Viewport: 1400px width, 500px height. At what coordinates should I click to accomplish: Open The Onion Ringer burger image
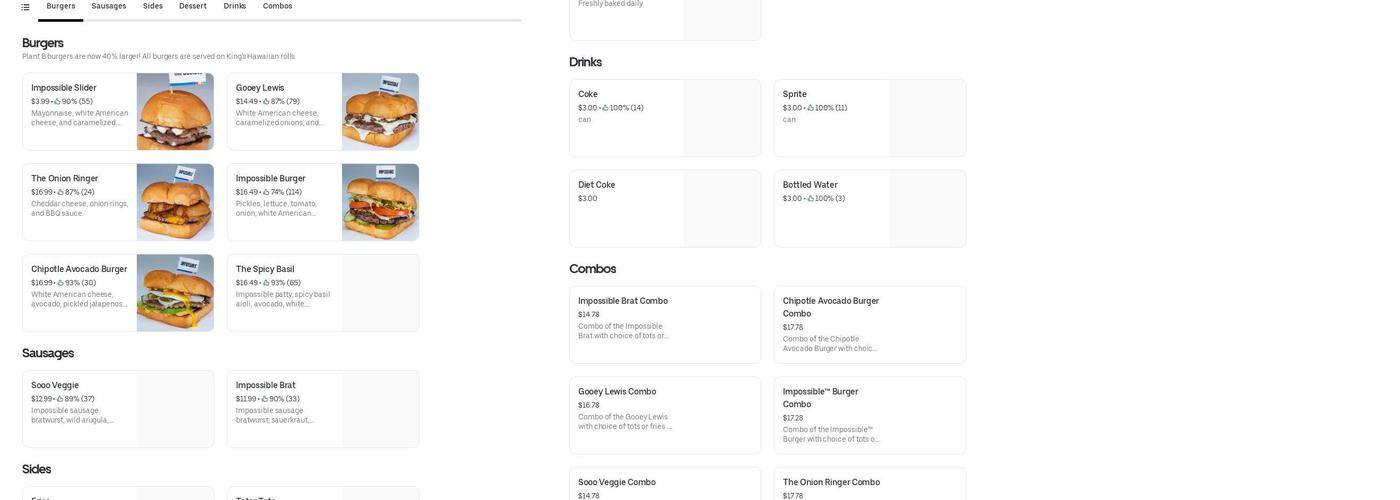click(175, 203)
